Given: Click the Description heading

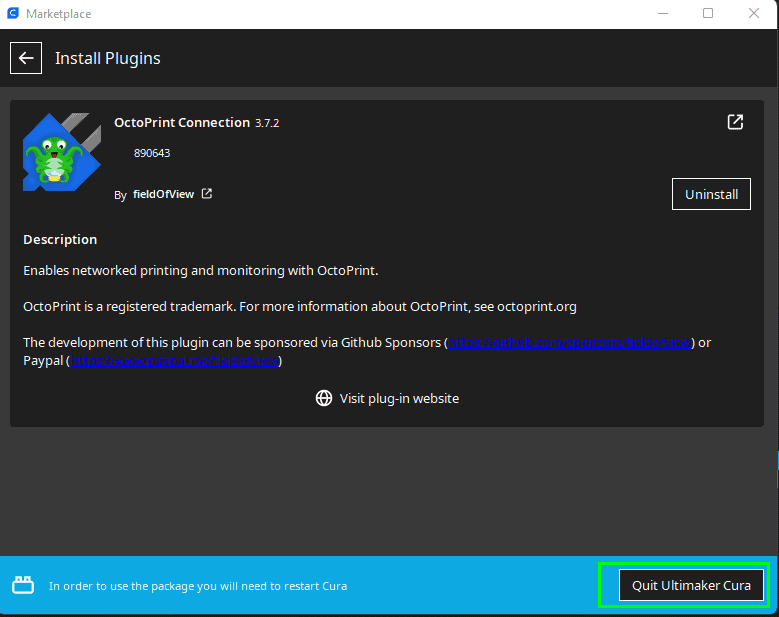Looking at the screenshot, I should click(x=60, y=239).
